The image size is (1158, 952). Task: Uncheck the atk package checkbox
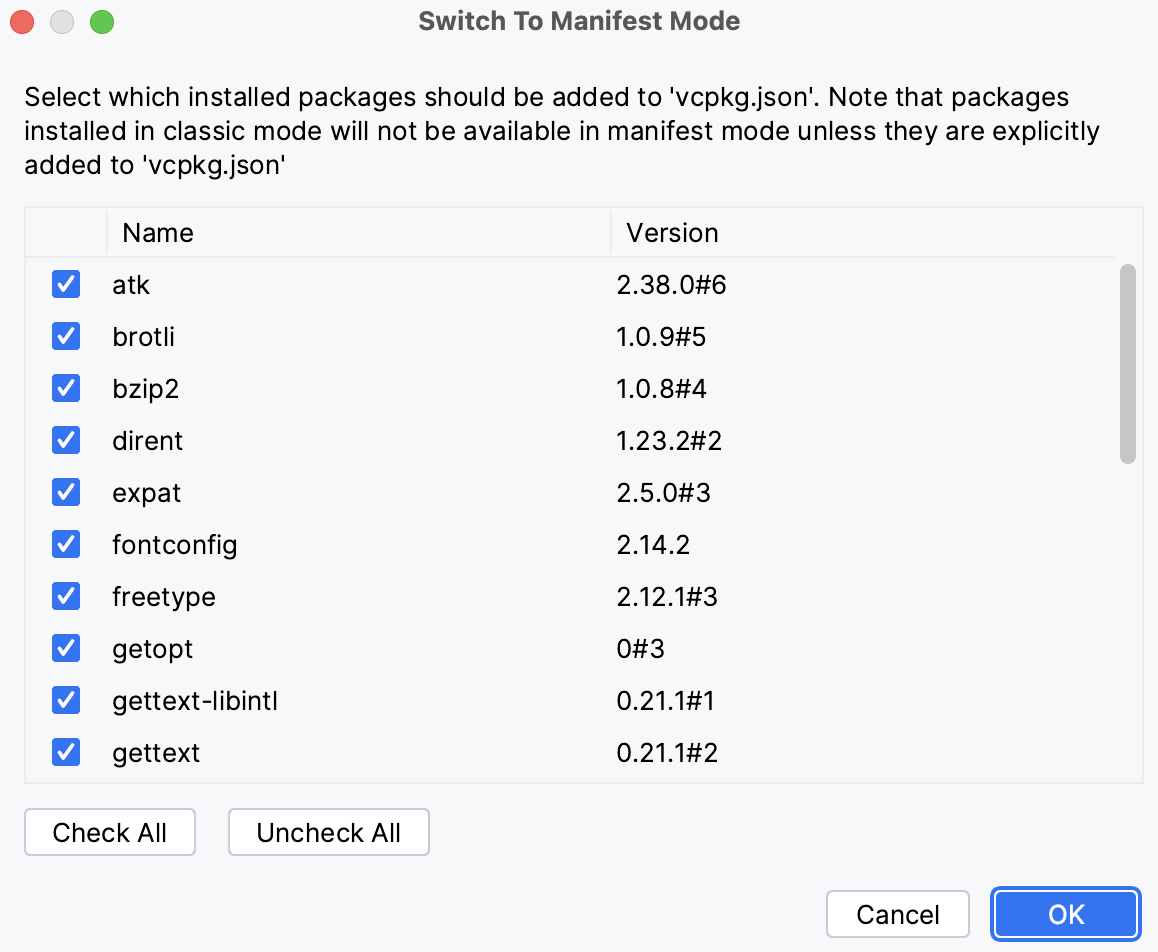pyautogui.click(x=65, y=284)
